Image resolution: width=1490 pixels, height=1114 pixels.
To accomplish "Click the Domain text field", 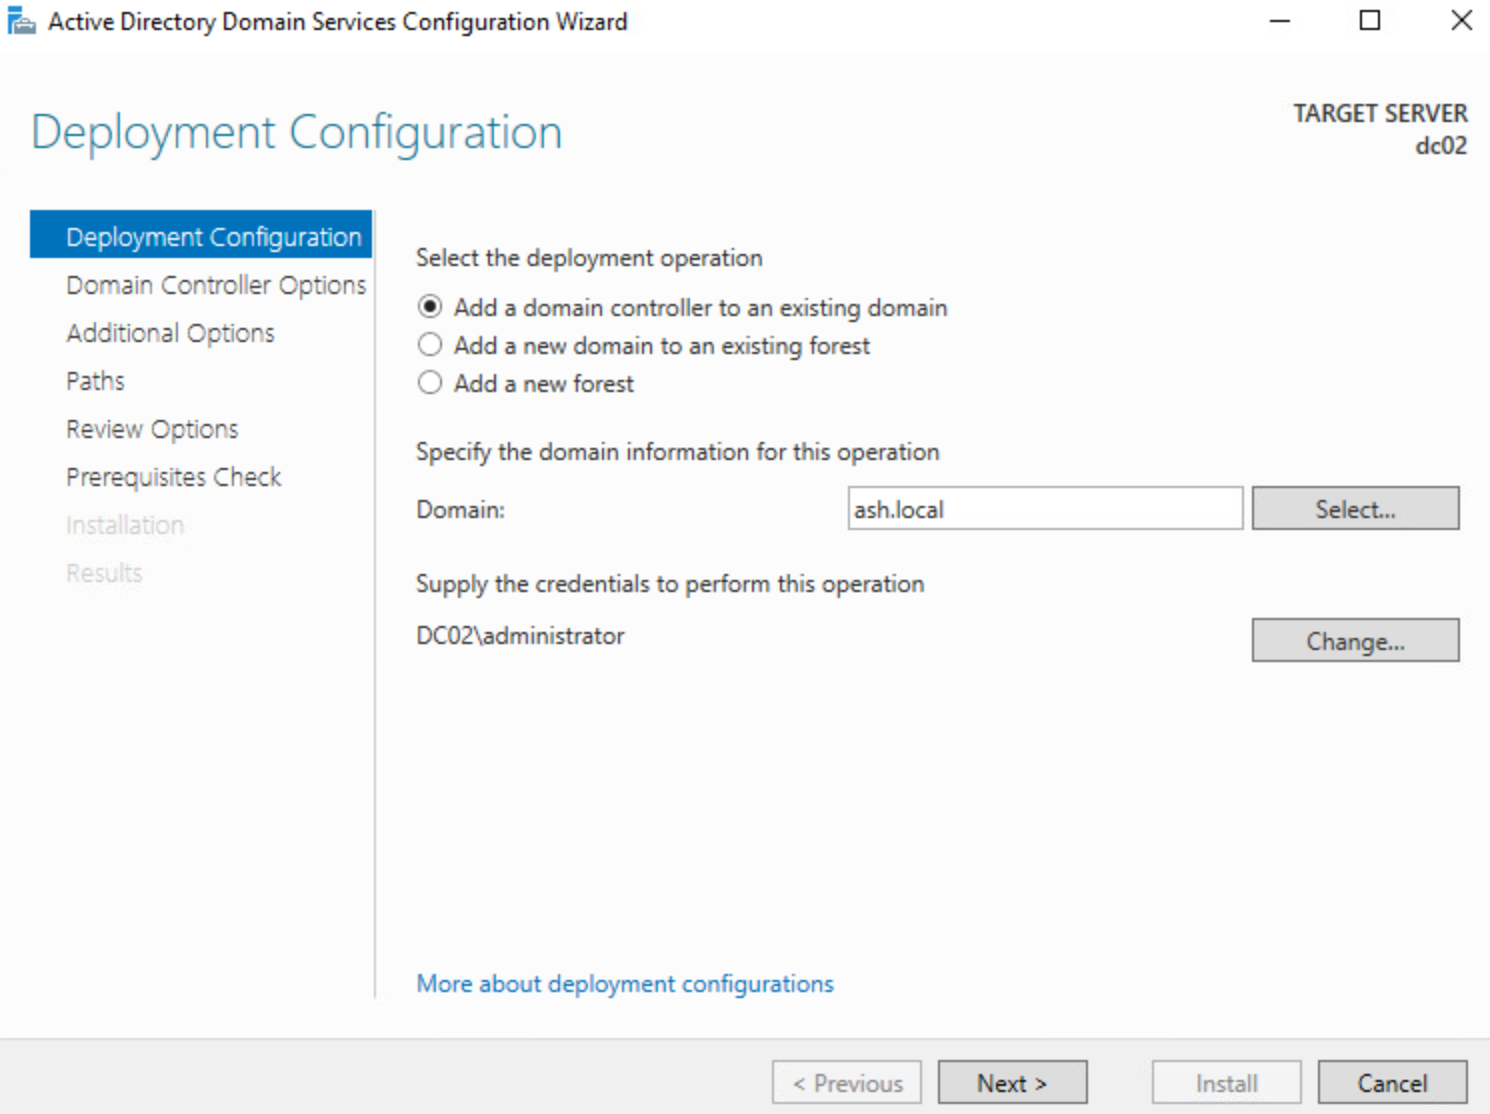I will pyautogui.click(x=1044, y=509).
